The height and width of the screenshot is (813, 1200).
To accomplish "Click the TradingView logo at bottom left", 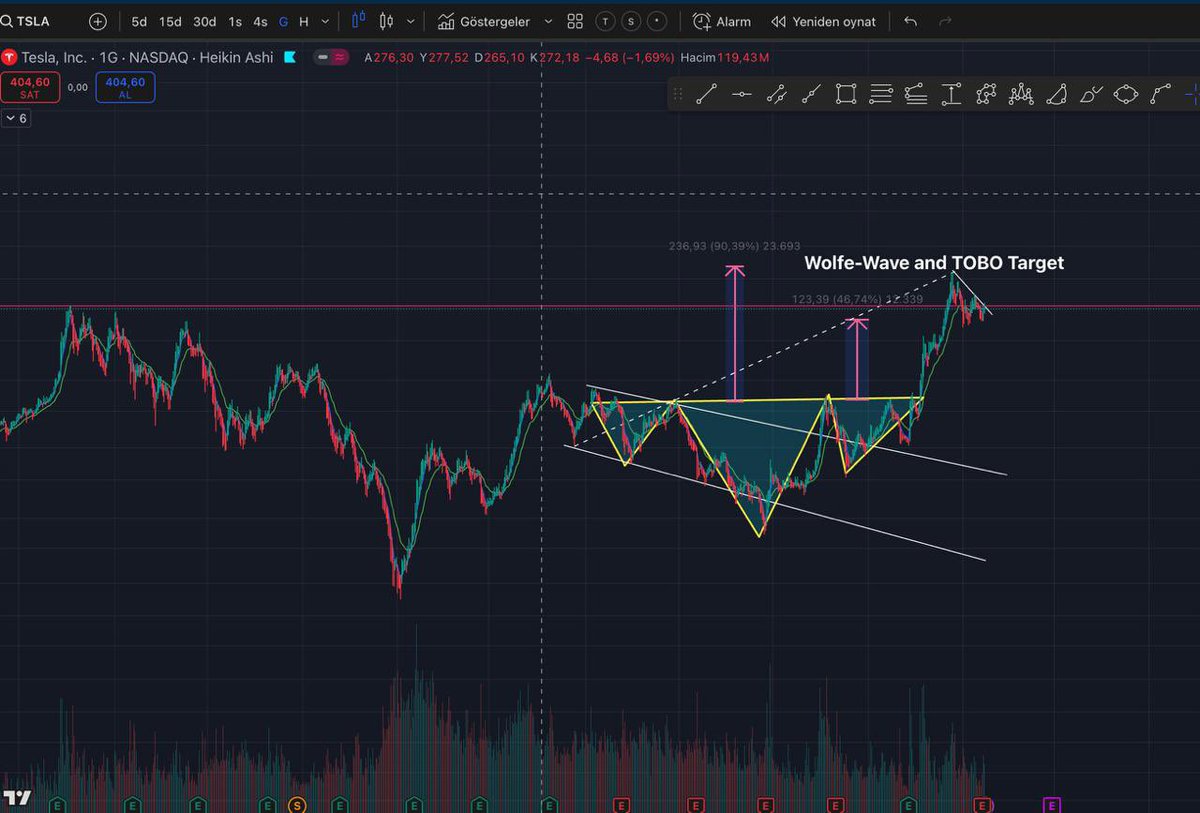I will tap(15, 797).
